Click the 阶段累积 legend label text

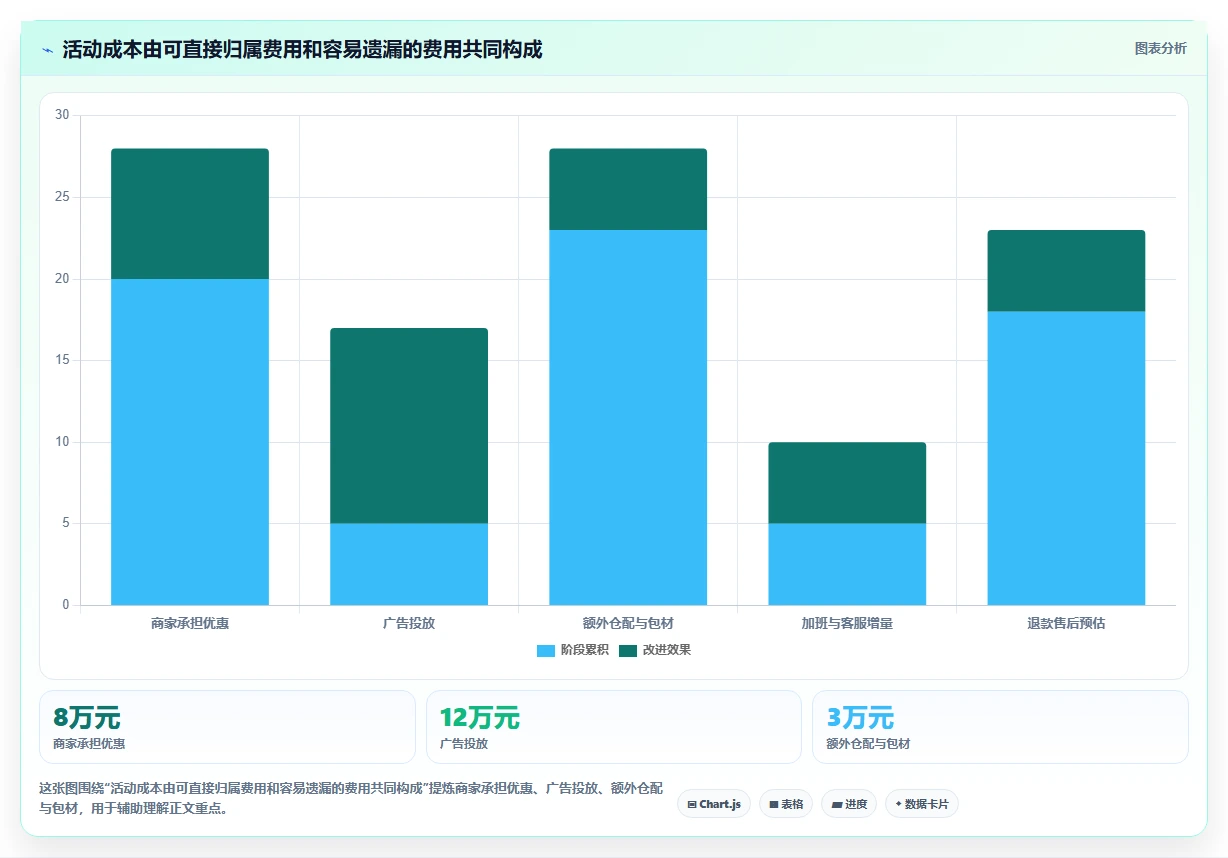(x=584, y=650)
